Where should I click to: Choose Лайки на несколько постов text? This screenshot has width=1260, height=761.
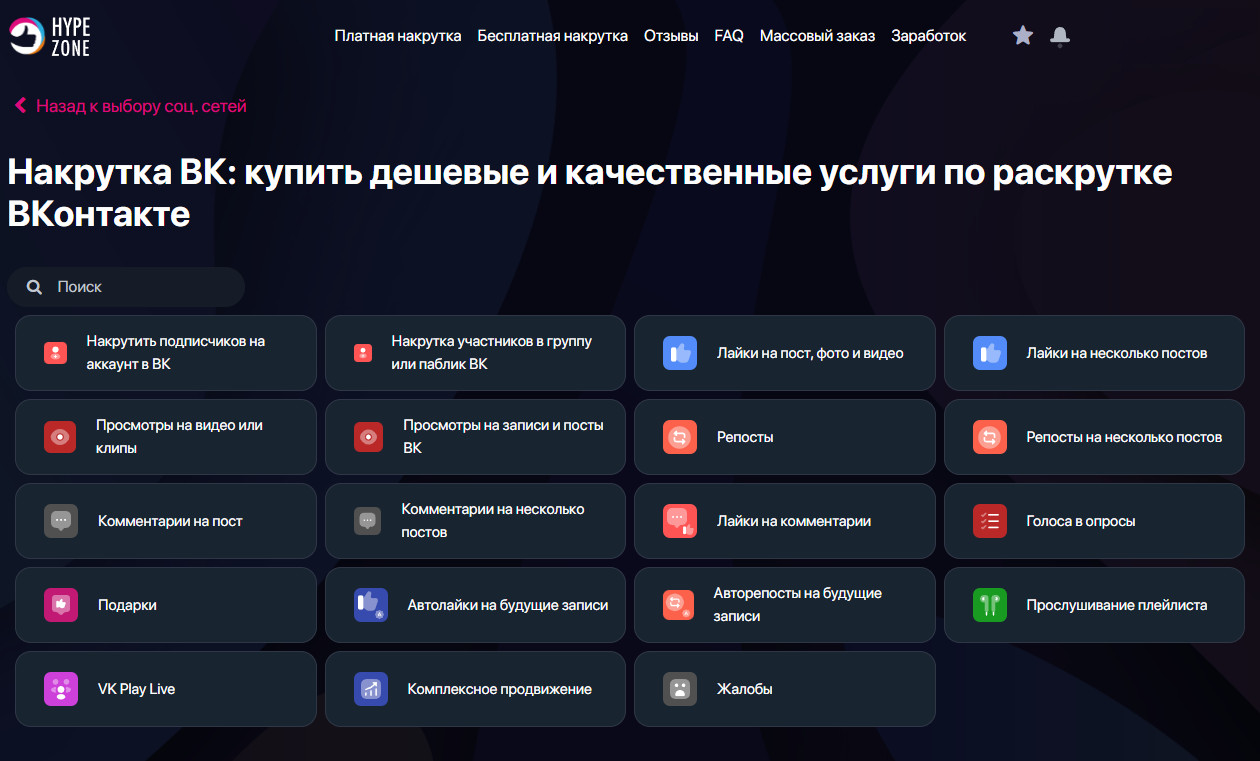click(x=1117, y=353)
